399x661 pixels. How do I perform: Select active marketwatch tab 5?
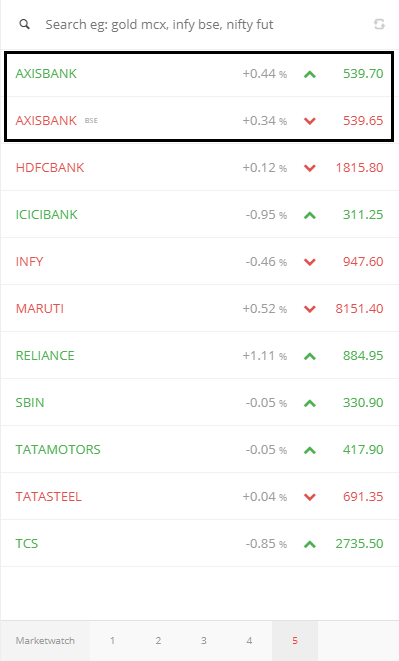295,641
